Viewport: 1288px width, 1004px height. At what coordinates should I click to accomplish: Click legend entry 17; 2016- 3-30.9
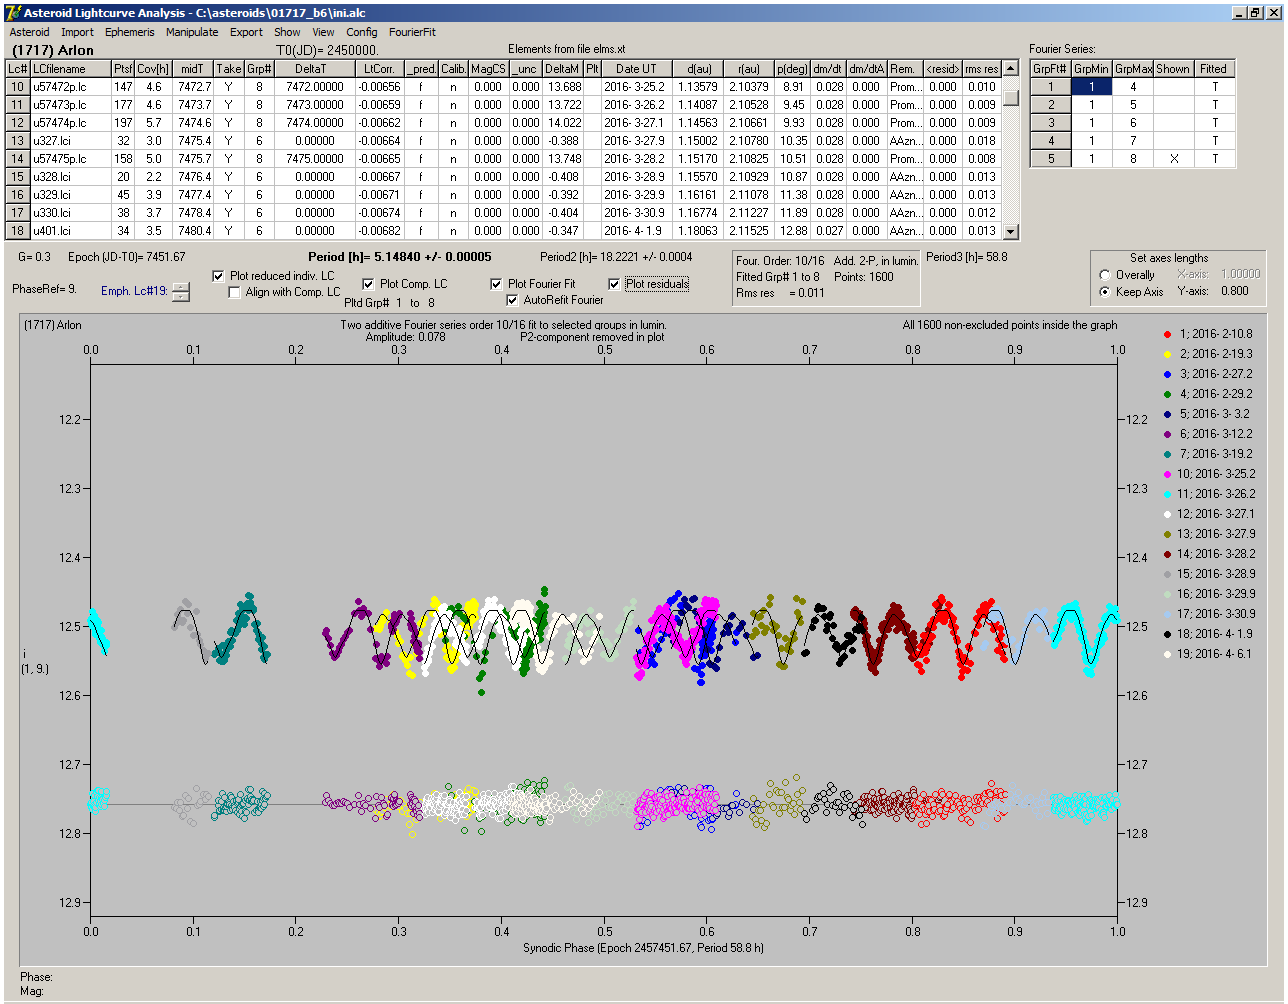tap(1209, 614)
